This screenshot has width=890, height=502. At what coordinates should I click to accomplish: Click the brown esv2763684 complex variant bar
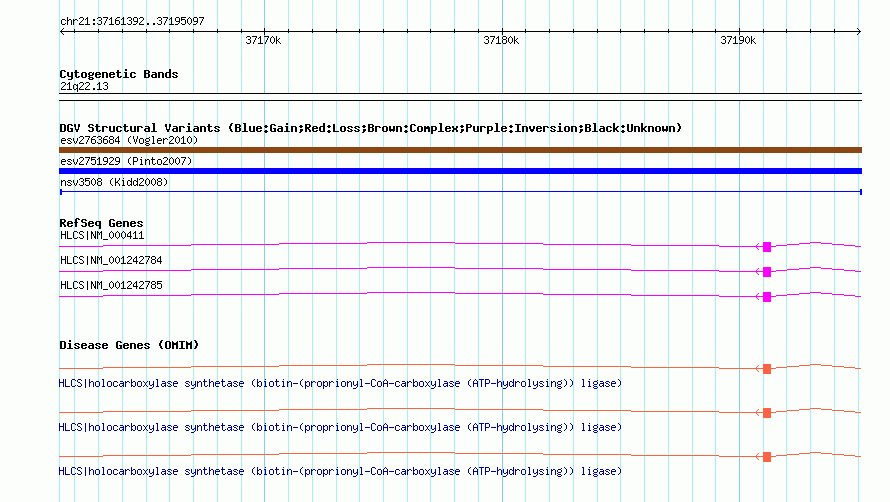[x=460, y=150]
